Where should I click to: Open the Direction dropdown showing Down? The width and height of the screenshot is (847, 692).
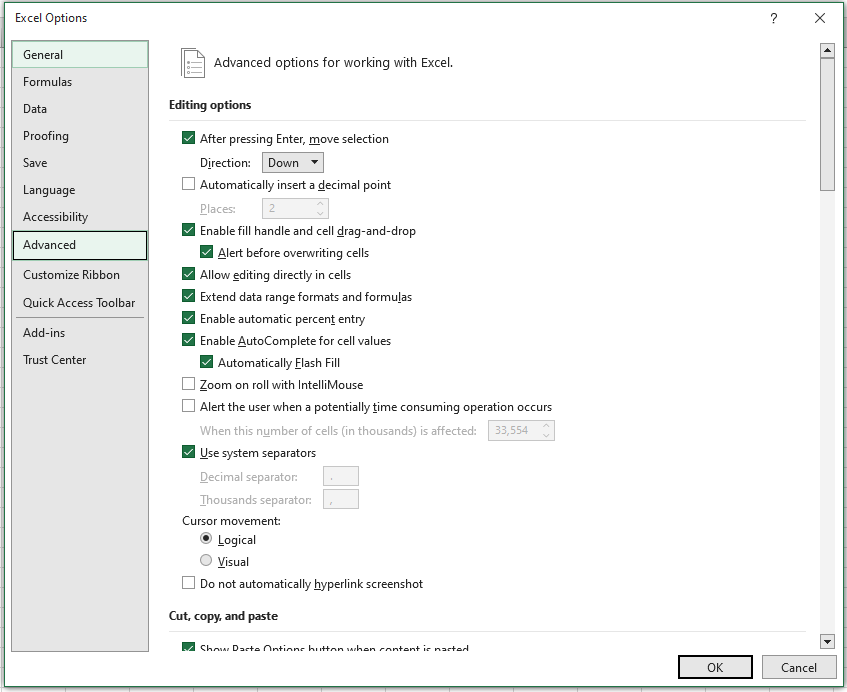pyautogui.click(x=293, y=163)
